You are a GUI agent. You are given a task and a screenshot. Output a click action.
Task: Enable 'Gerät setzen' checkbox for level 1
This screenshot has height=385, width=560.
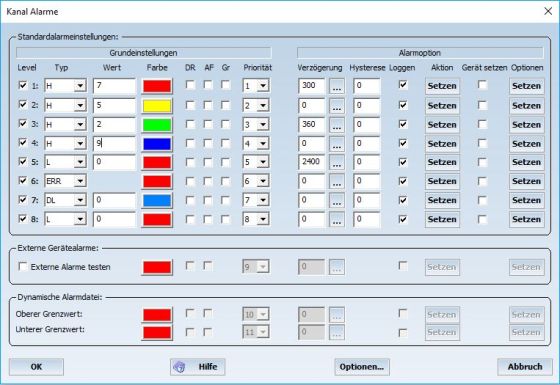pyautogui.click(x=482, y=85)
